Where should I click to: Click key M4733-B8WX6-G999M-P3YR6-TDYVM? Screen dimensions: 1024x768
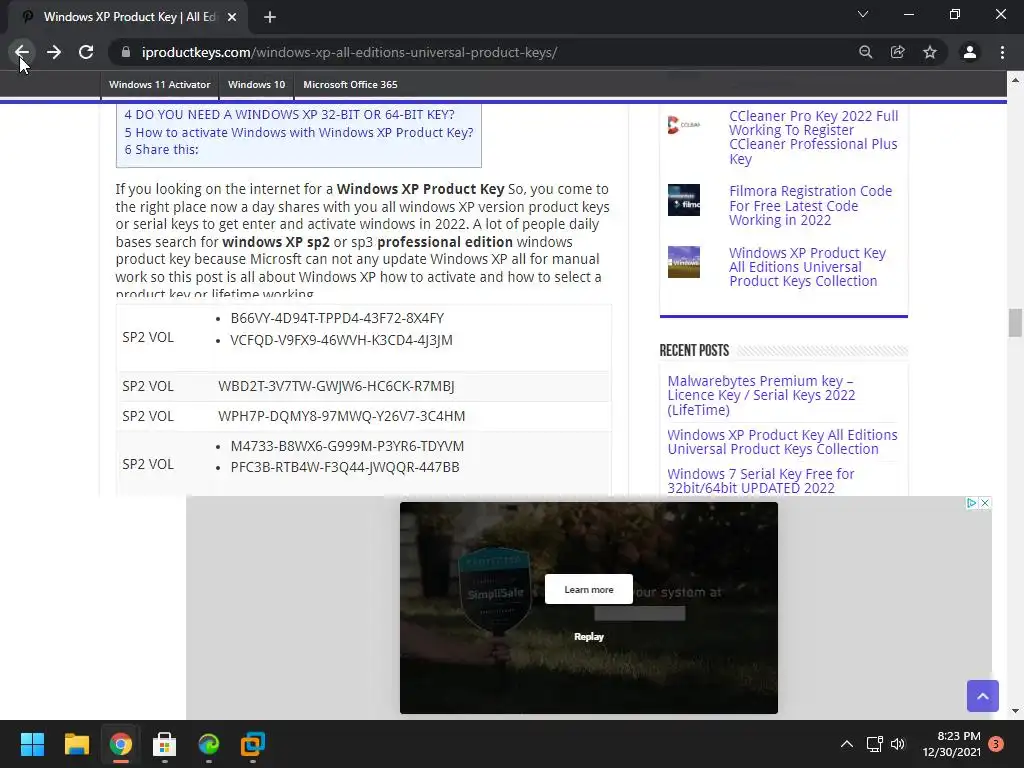[x=347, y=446]
